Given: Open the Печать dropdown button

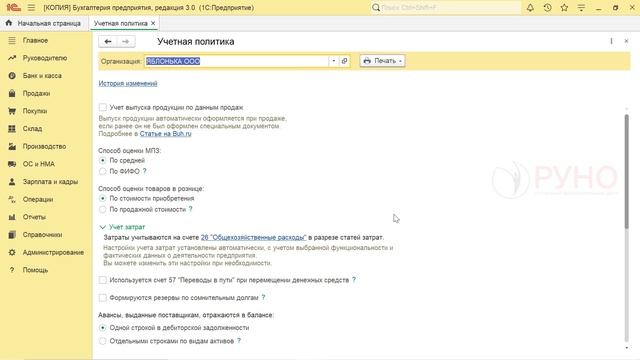Looking at the screenshot, I should (x=382, y=61).
